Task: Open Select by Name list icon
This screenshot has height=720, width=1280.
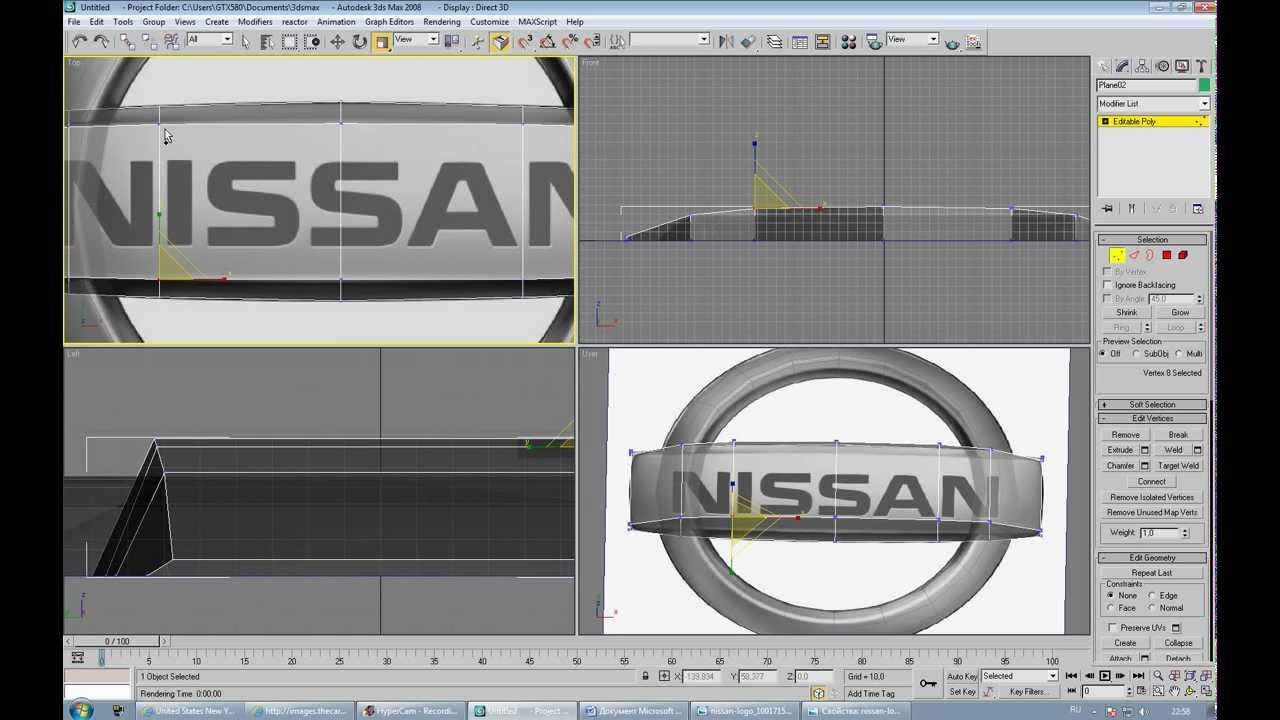Action: click(x=267, y=41)
